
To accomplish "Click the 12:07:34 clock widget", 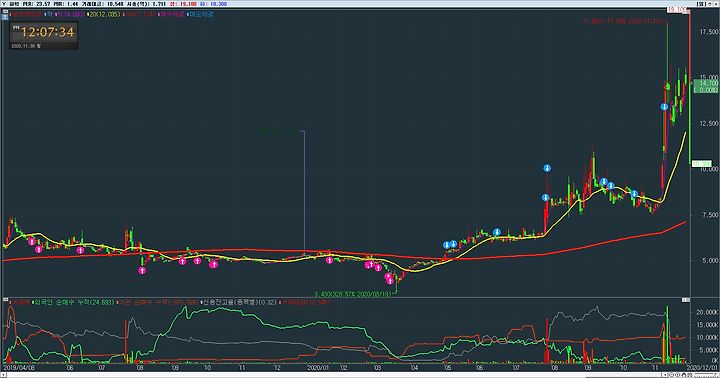I will pos(44,32).
